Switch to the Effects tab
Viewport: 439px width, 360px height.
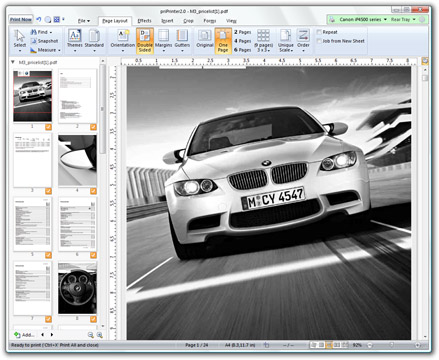tap(144, 21)
